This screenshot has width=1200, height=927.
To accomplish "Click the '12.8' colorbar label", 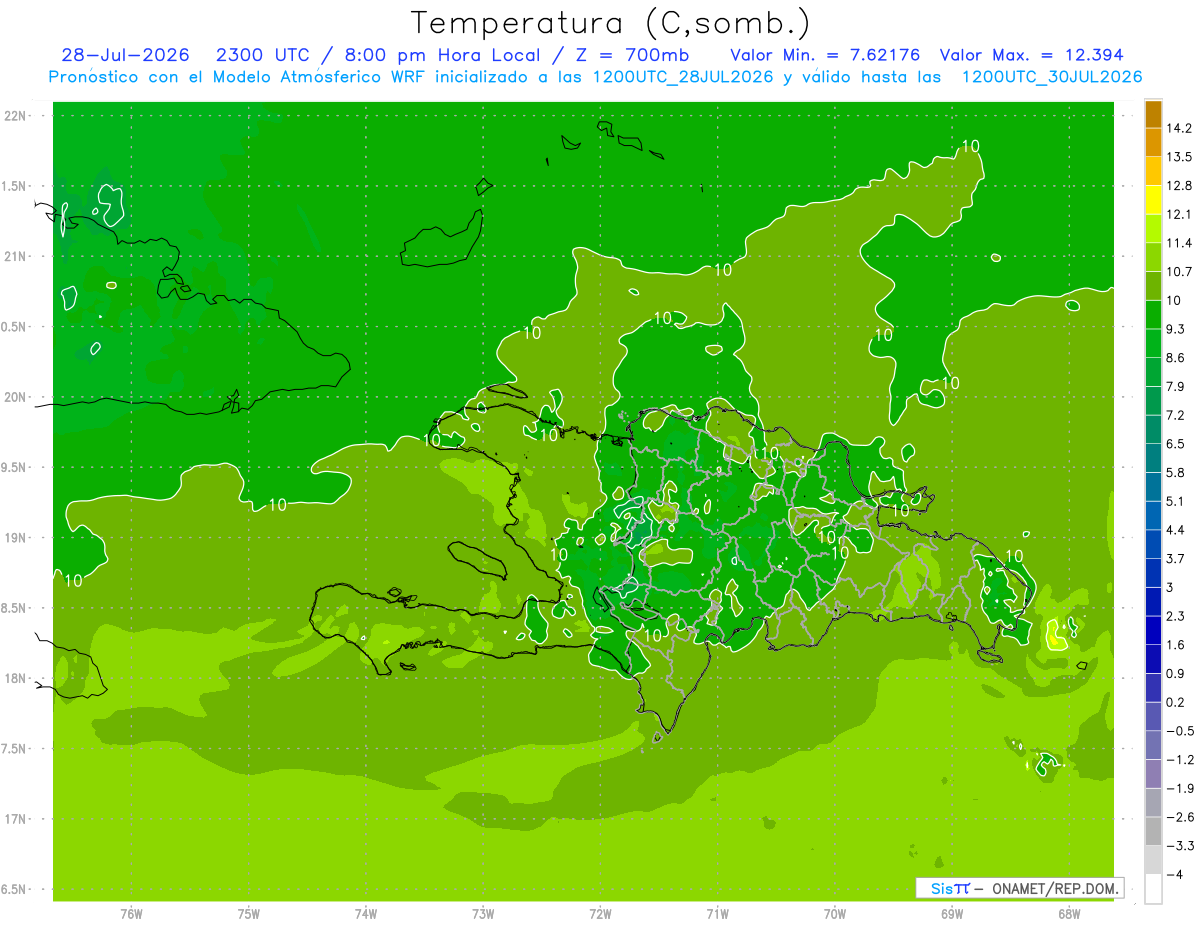I will click(x=1179, y=185).
